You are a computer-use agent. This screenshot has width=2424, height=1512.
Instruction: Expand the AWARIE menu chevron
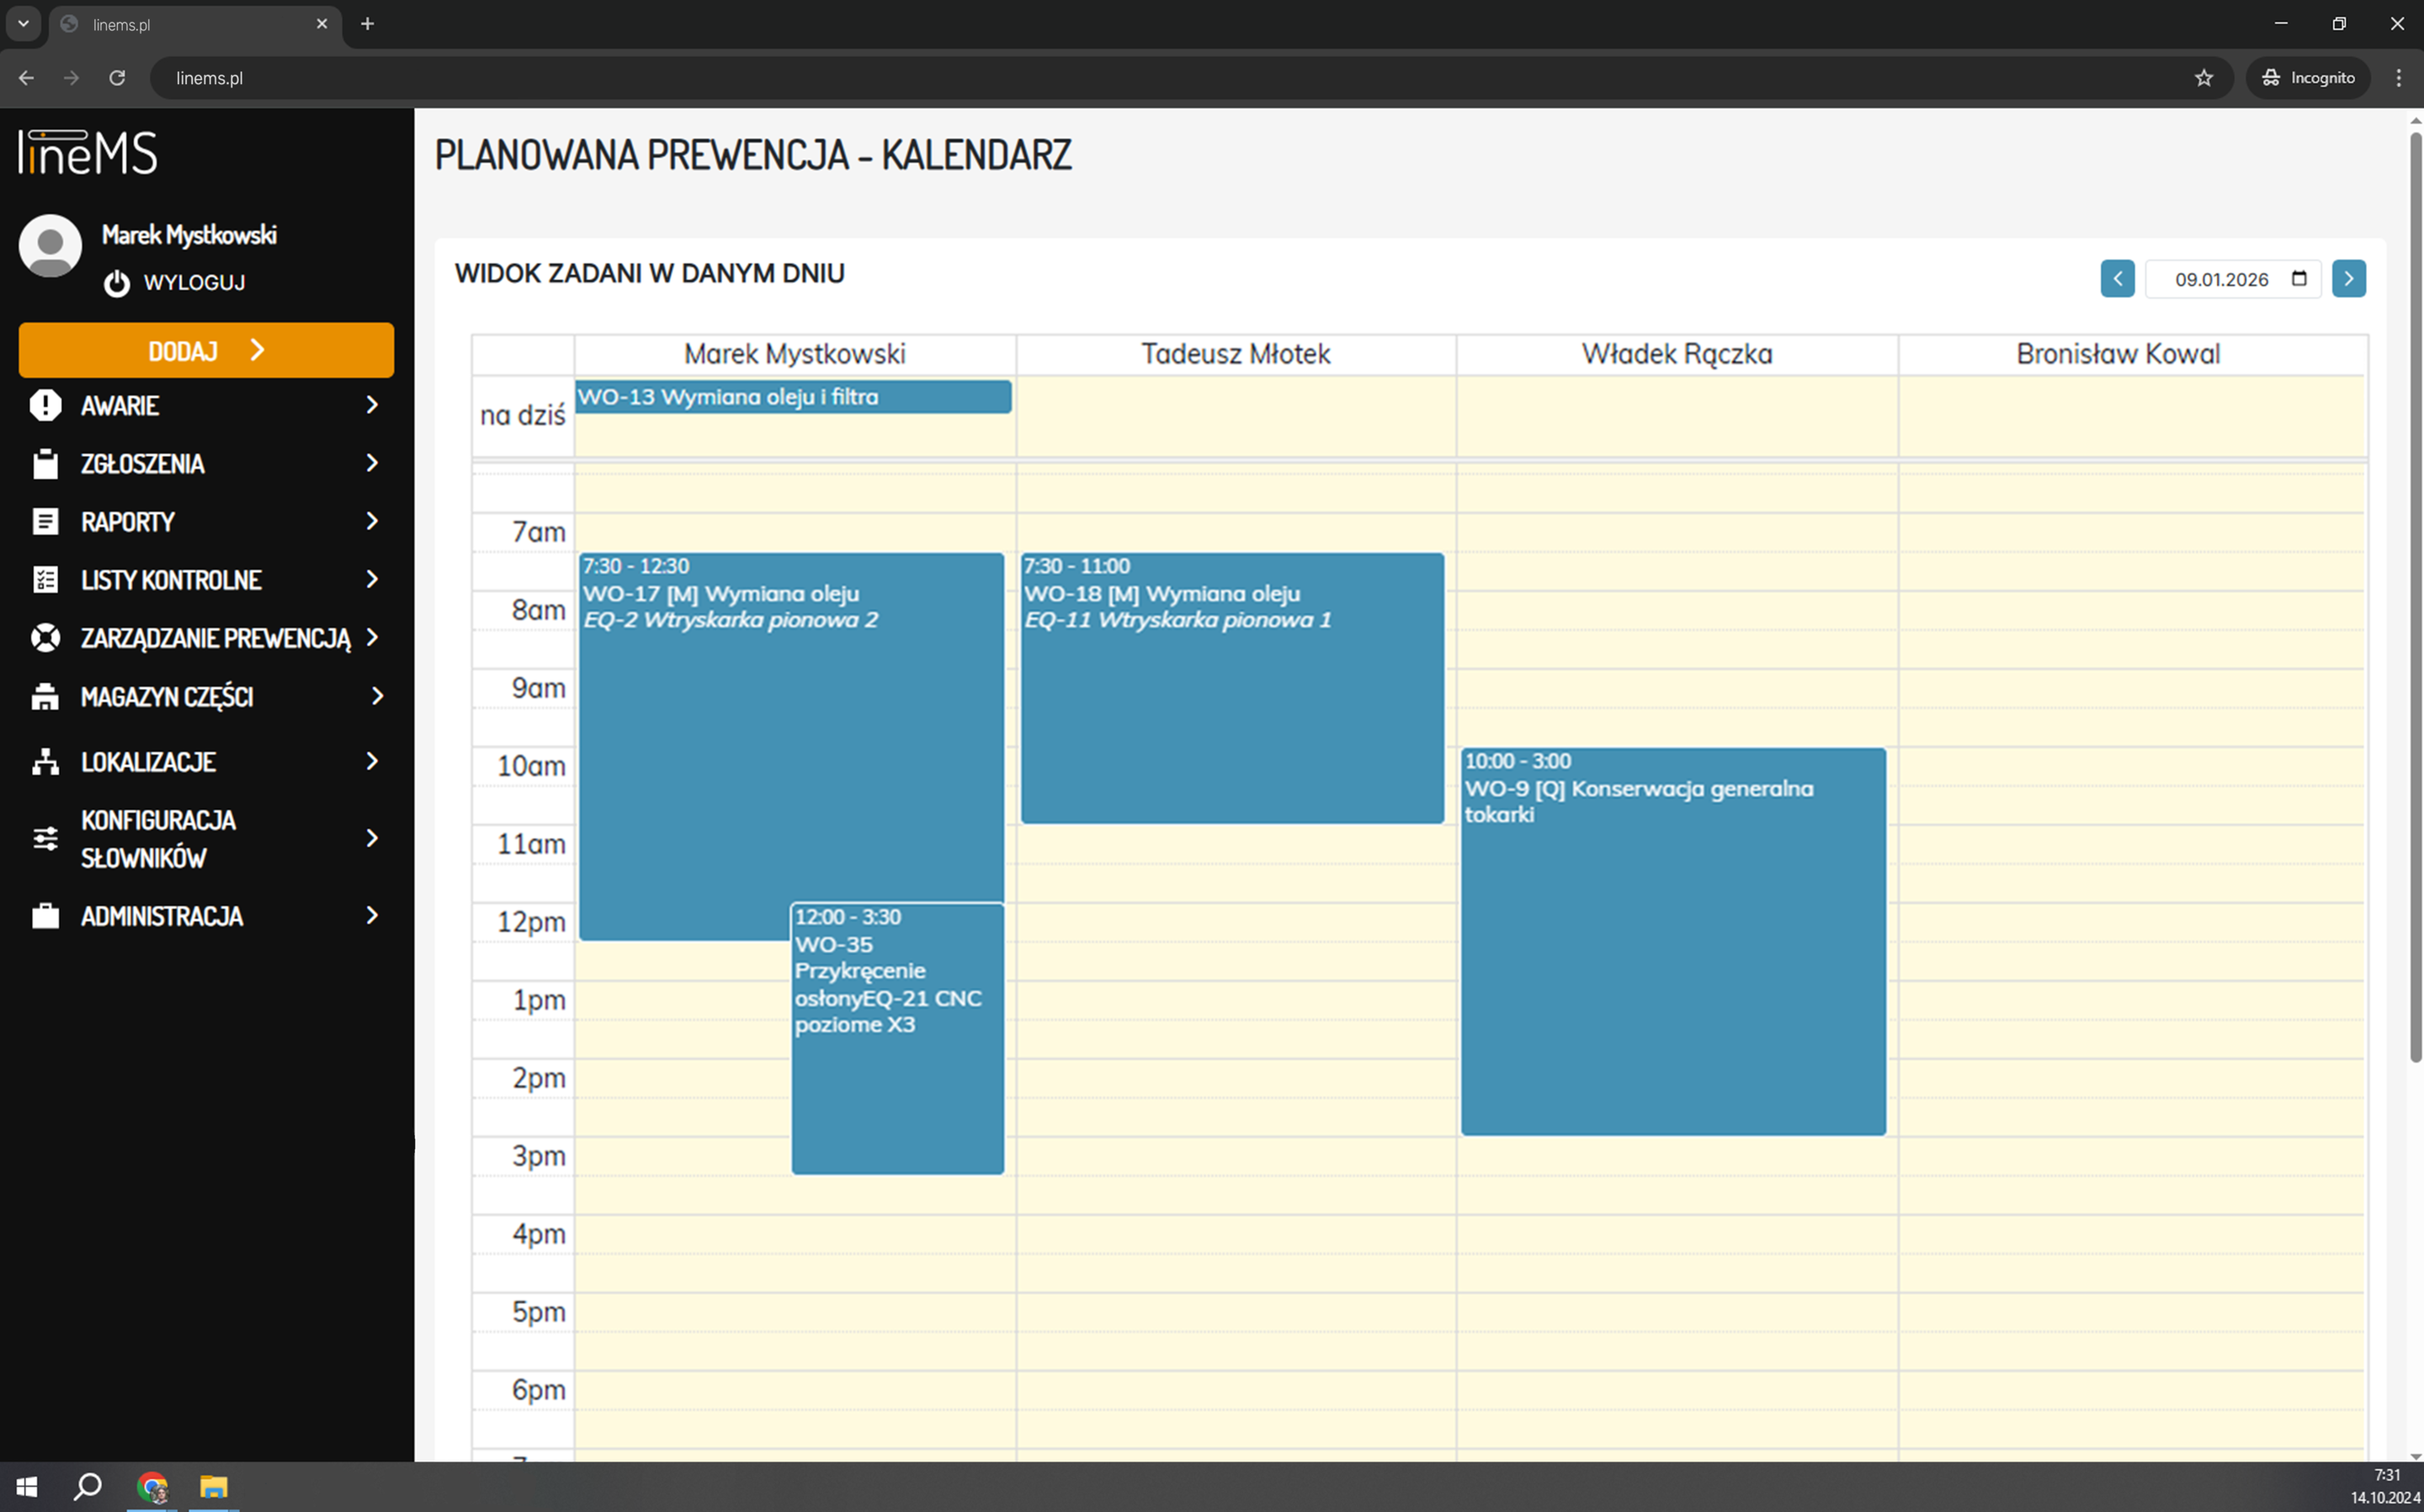pos(373,405)
